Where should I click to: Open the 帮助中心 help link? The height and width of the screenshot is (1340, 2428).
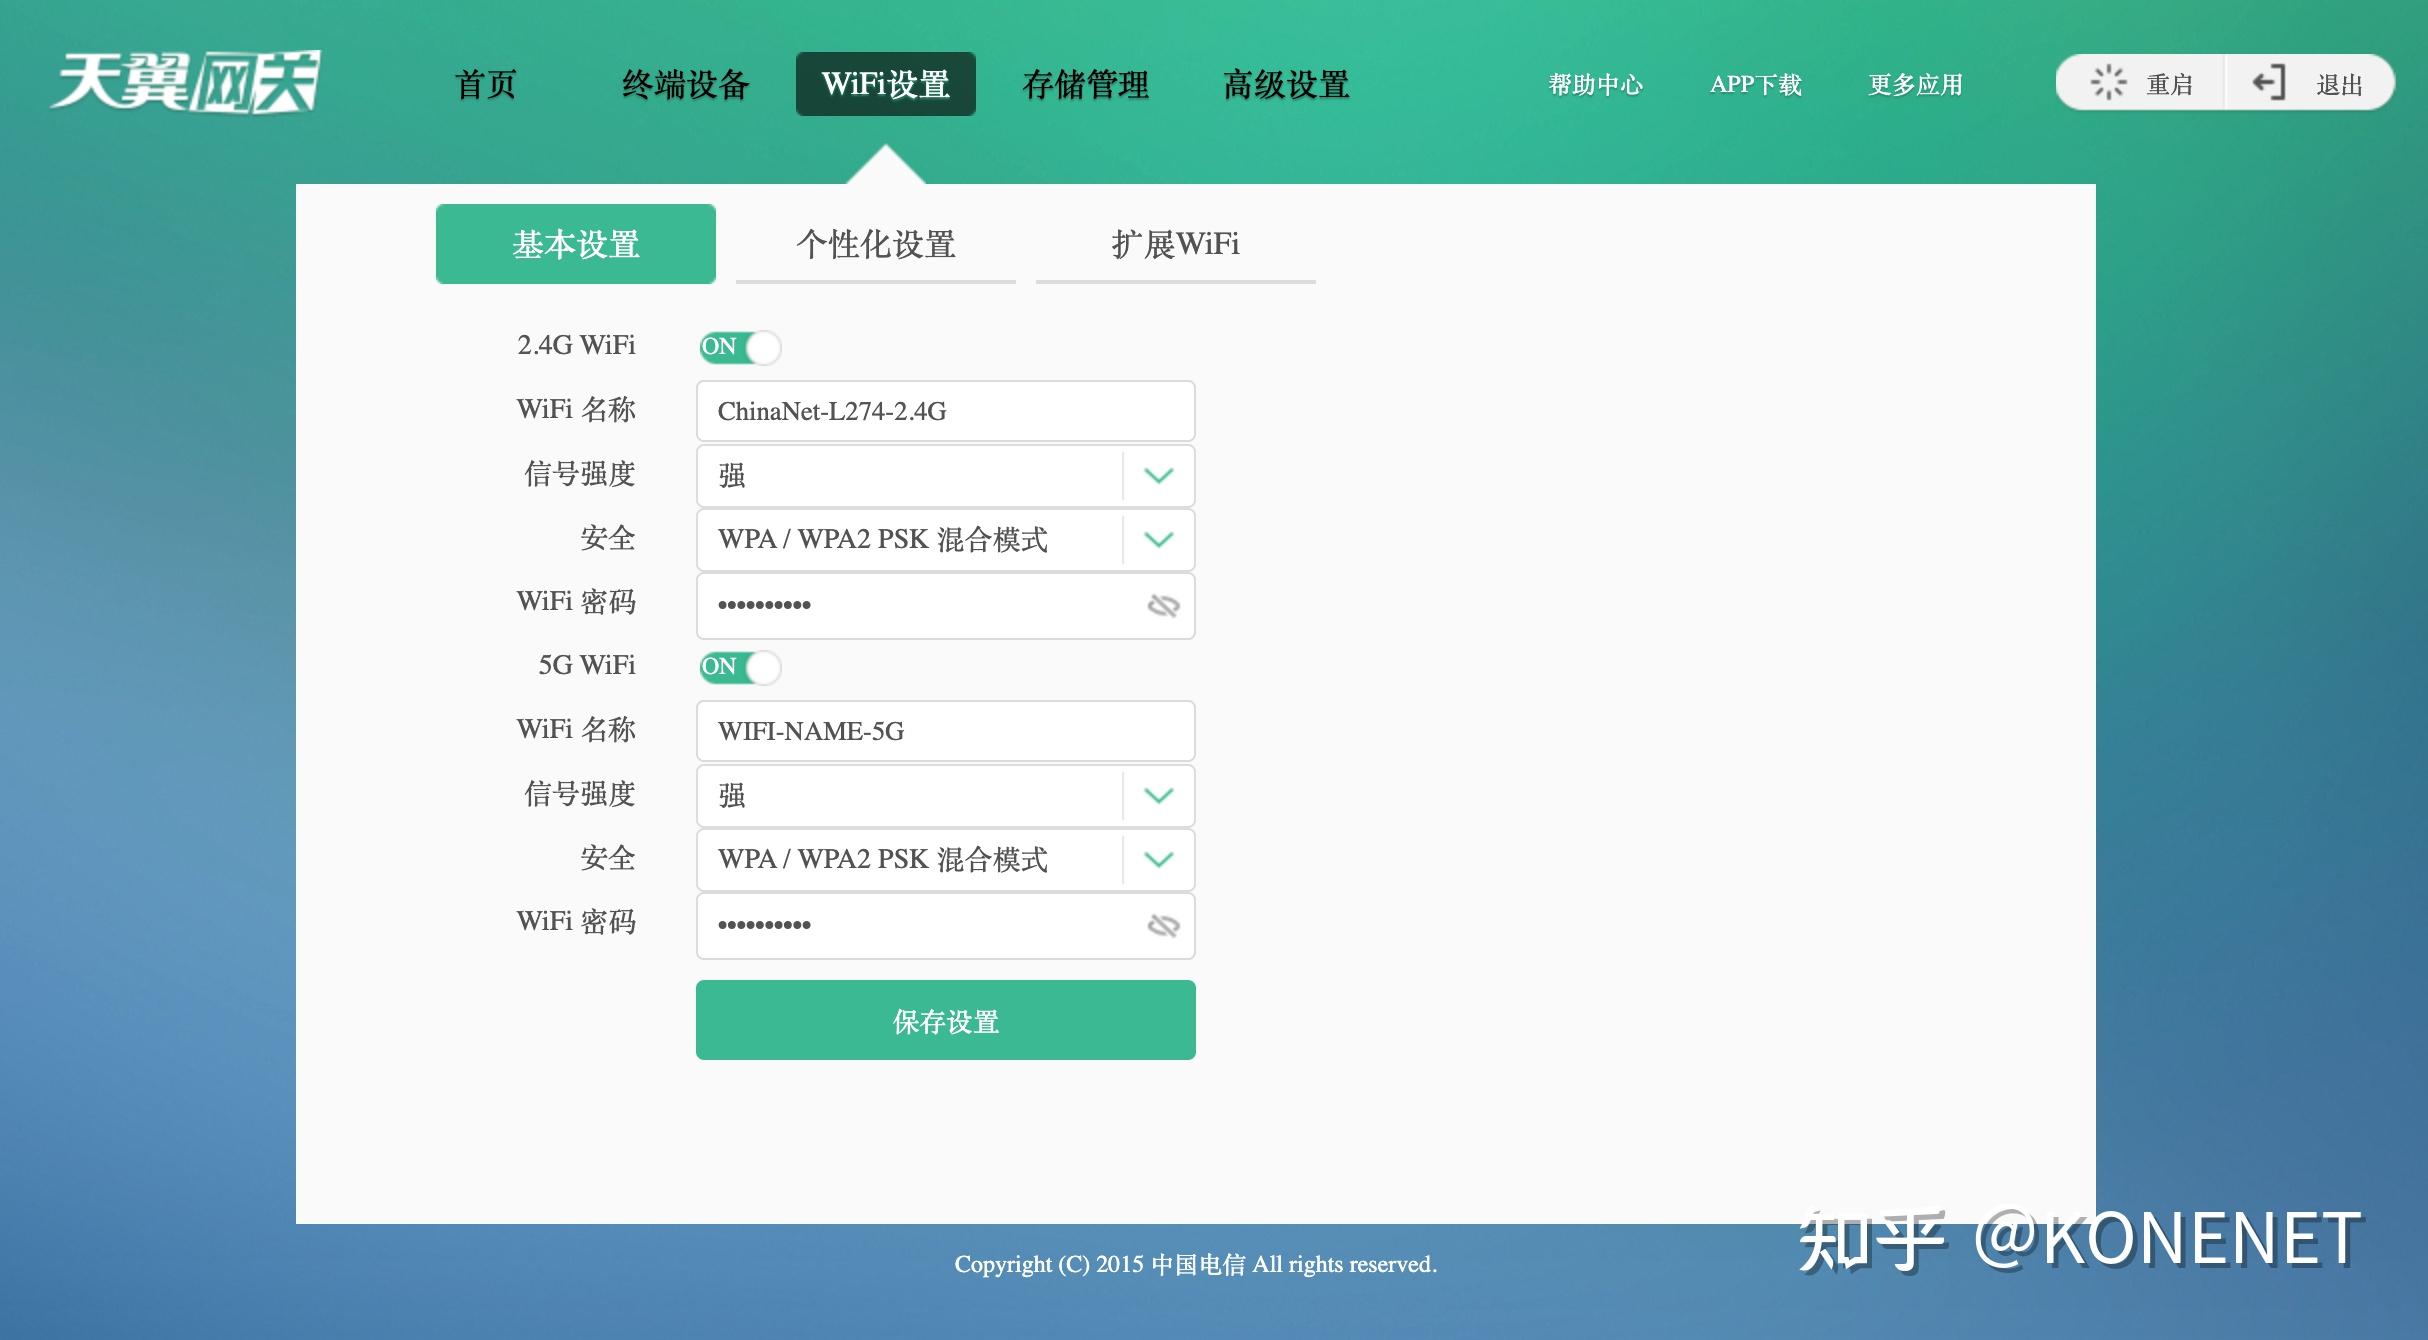[1594, 85]
